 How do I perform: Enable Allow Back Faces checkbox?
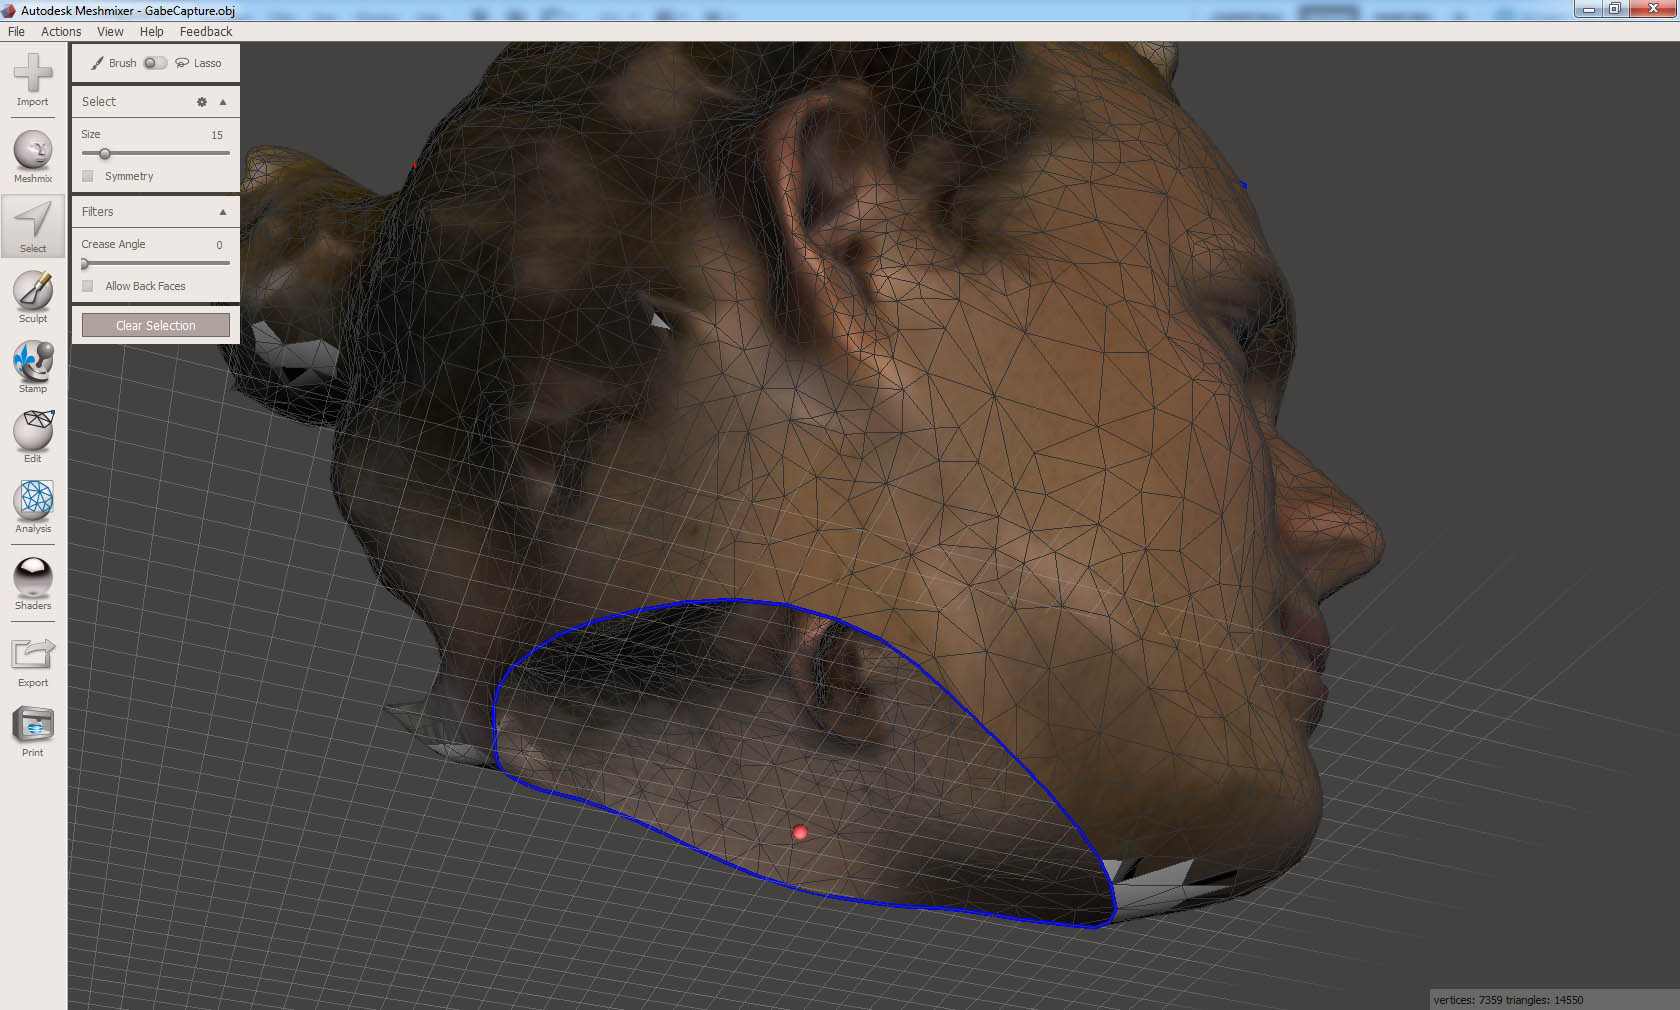[x=88, y=286]
